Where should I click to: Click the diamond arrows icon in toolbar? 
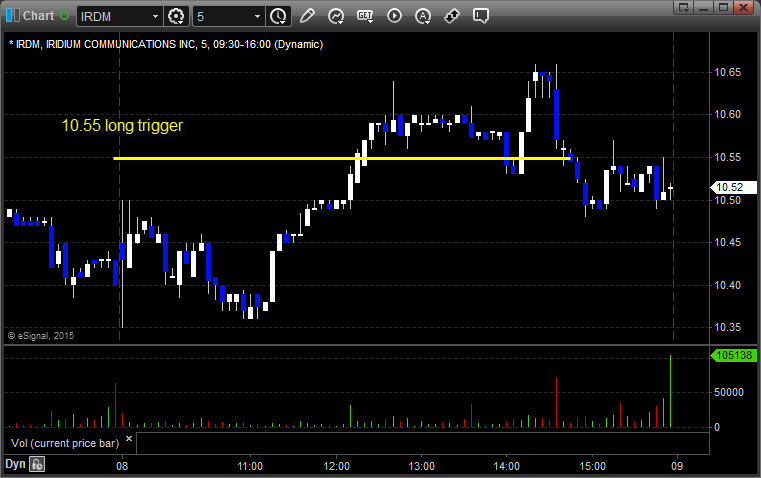(452, 16)
